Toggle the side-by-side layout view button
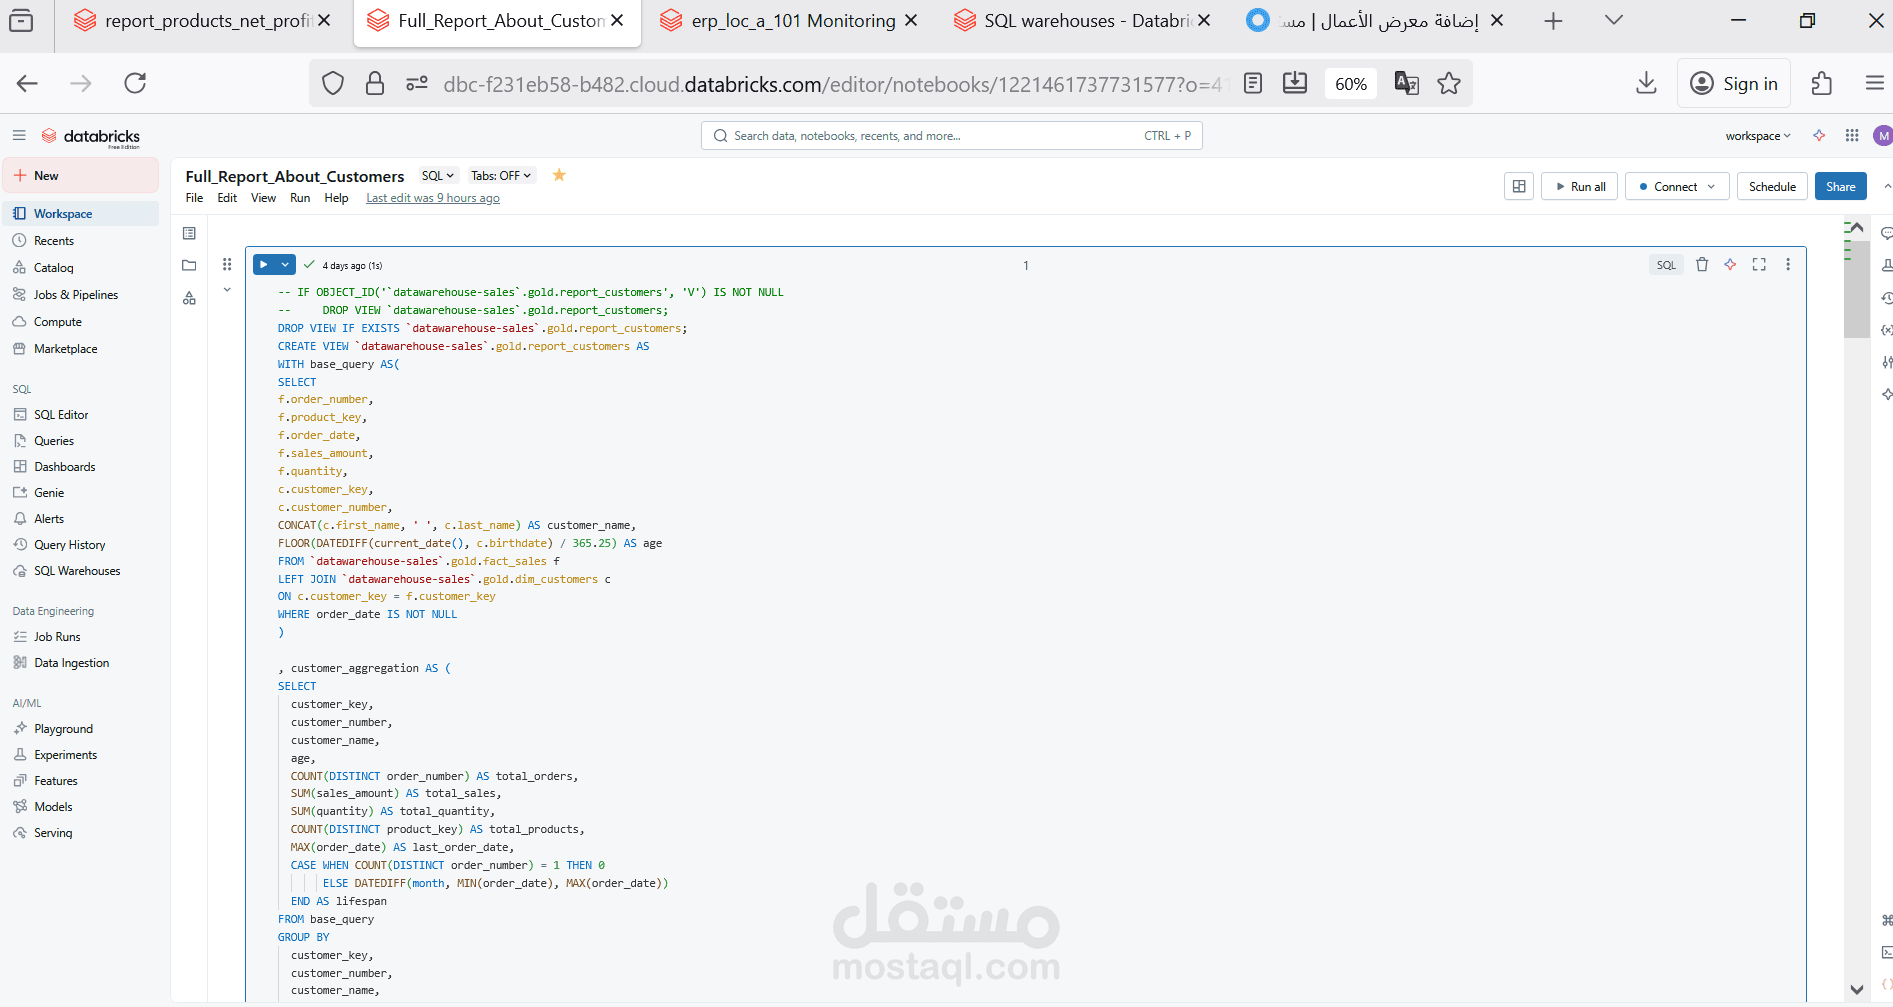This screenshot has width=1893, height=1007. coord(1519,187)
